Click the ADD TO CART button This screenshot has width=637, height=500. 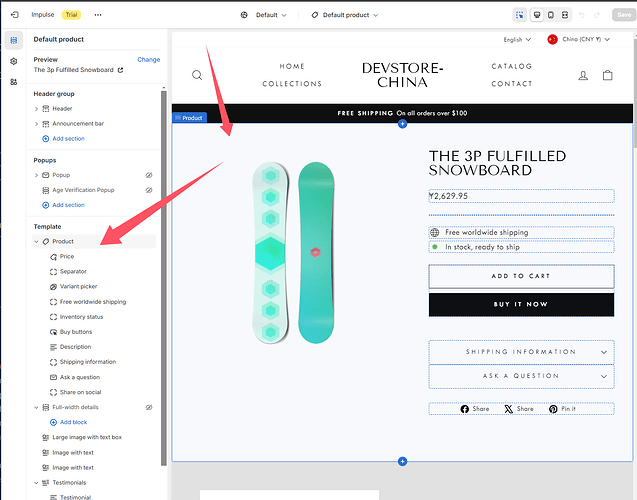[521, 276]
